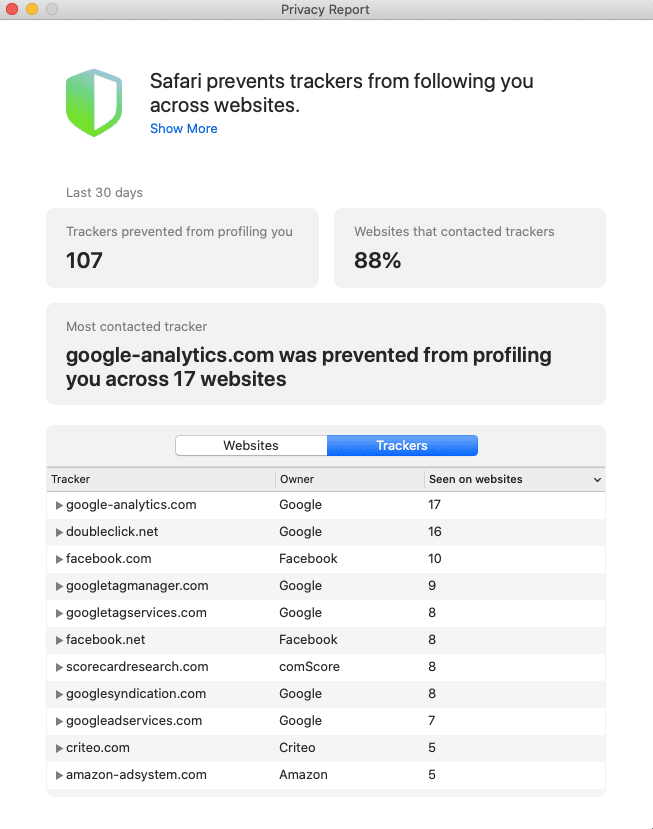653x829 pixels.
Task: Expand googletagmanager.com disclosure triangle
Action: [59, 586]
